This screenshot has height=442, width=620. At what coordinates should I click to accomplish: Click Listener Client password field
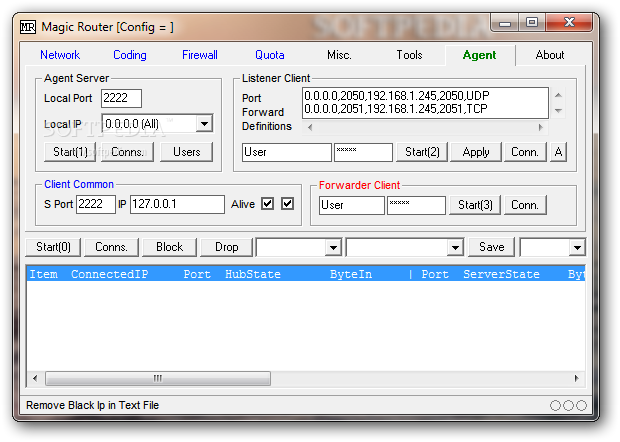coord(363,152)
